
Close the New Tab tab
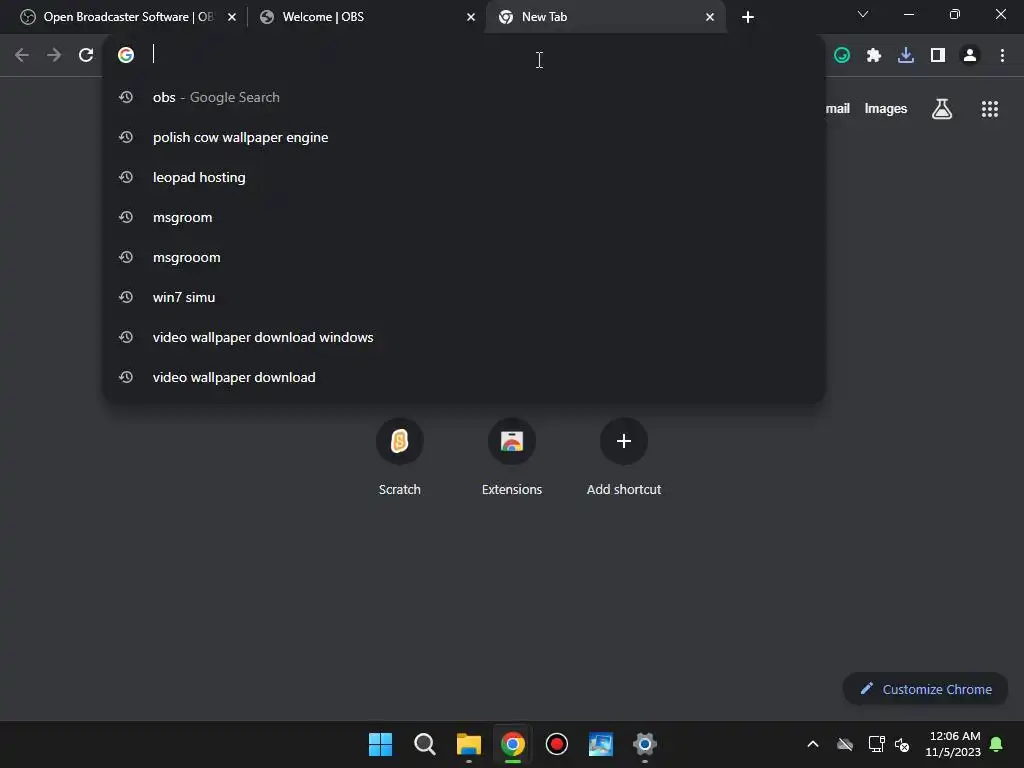pyautogui.click(x=710, y=17)
